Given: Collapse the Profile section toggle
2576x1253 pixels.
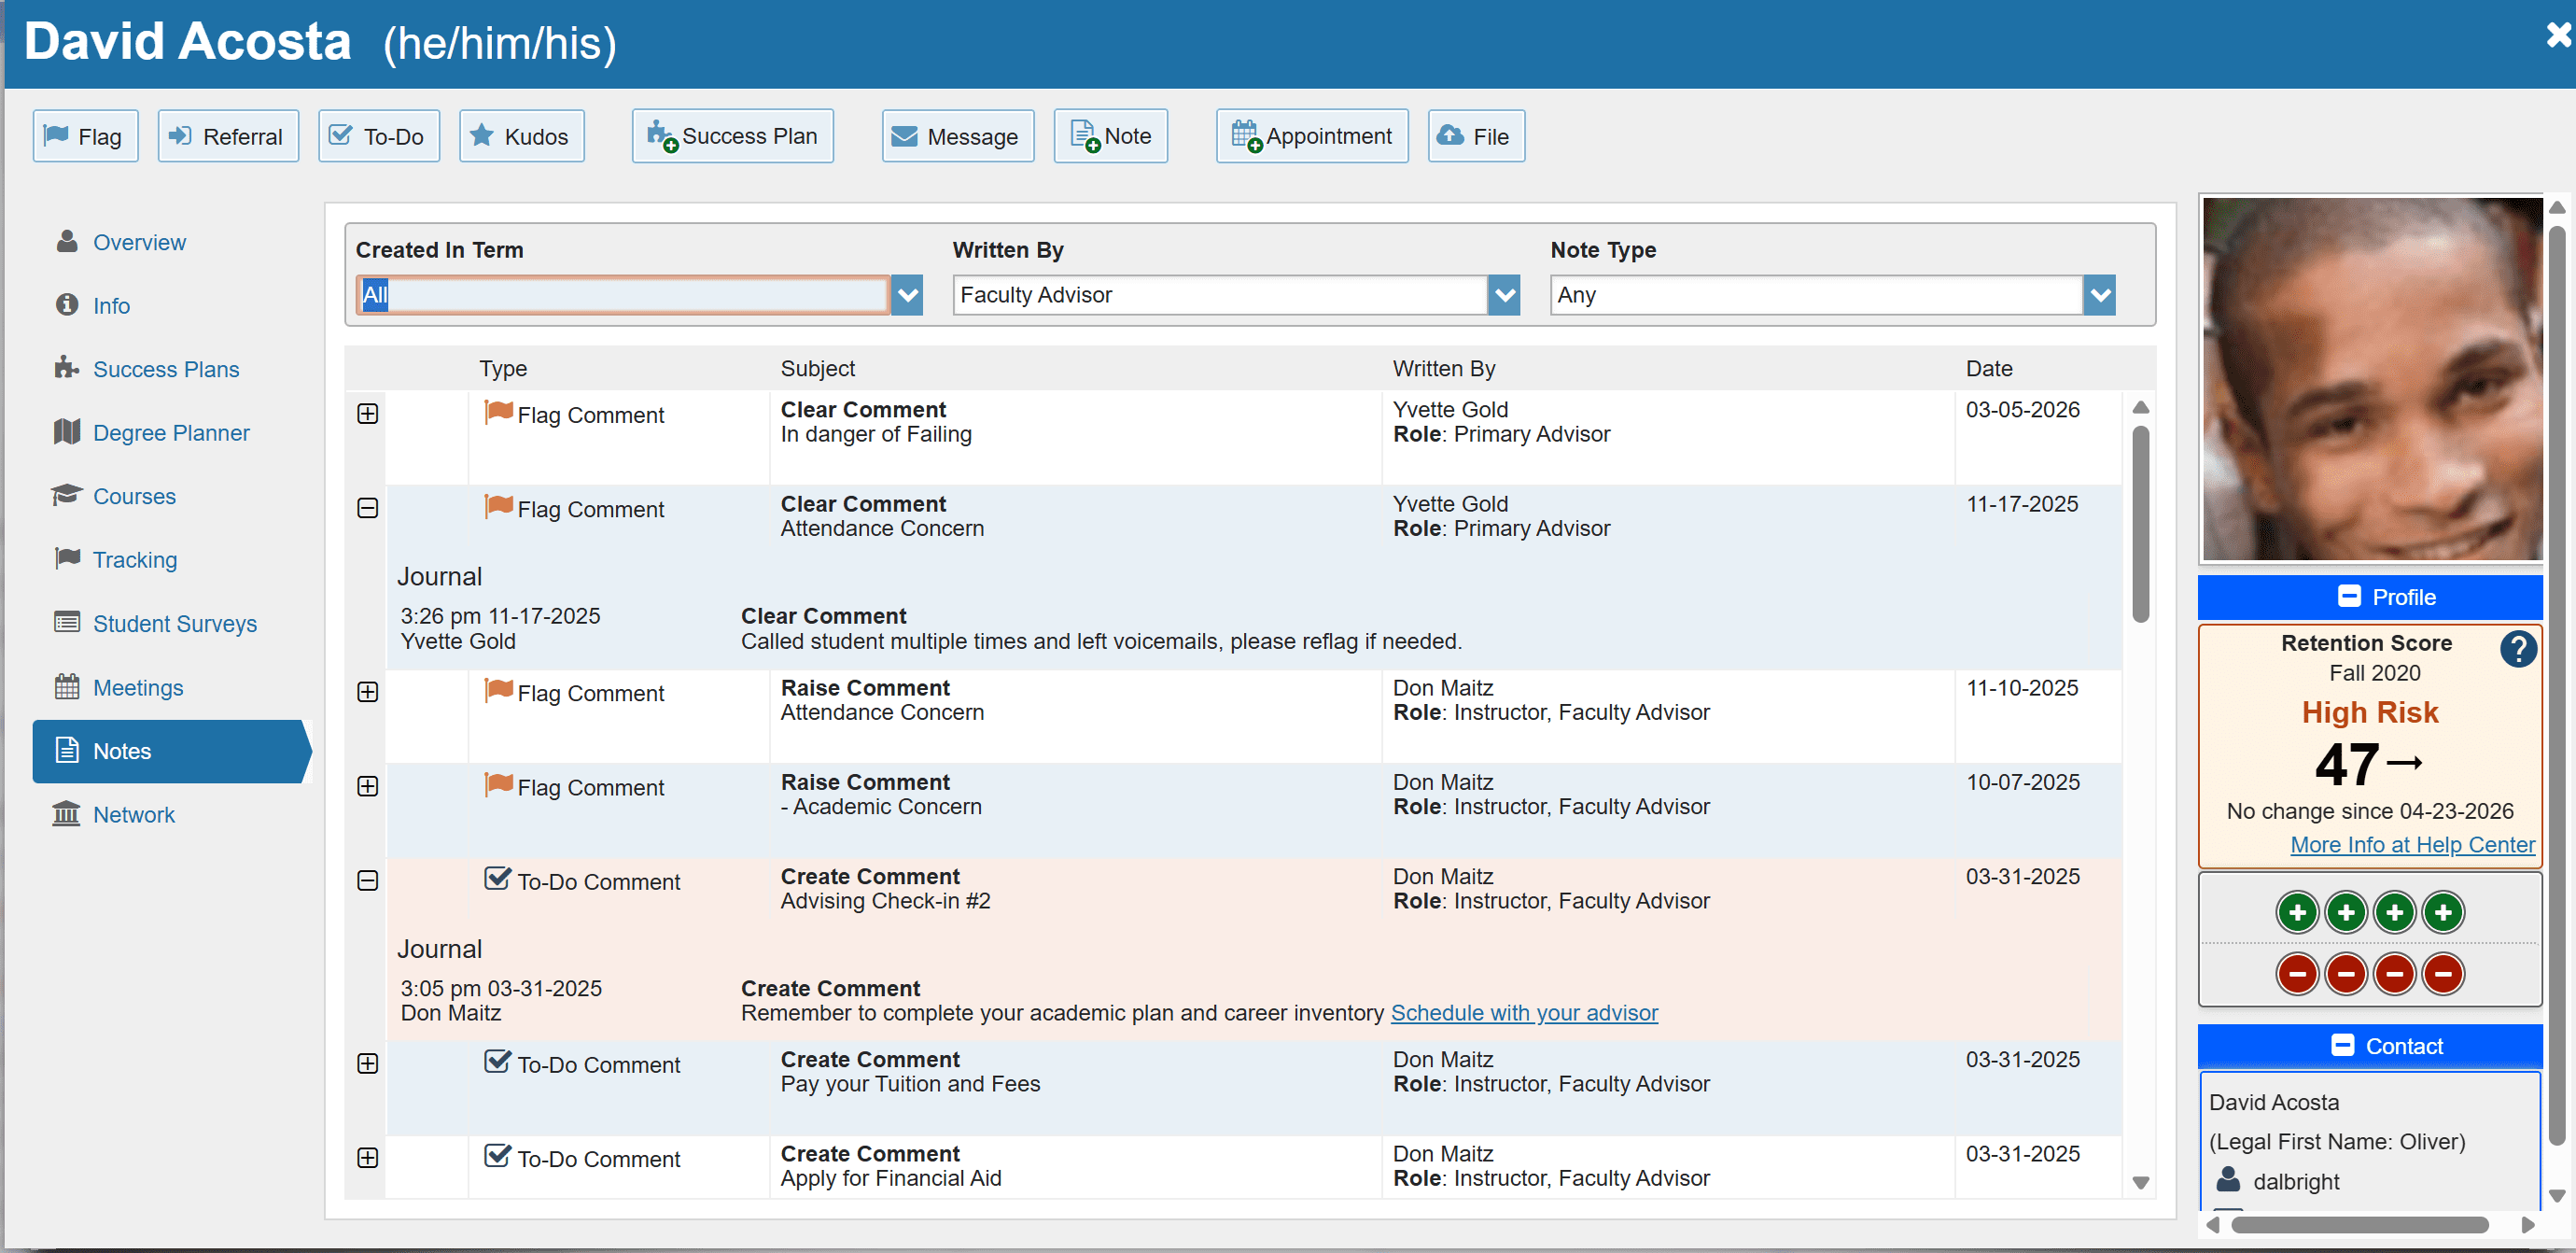Looking at the screenshot, I should (x=2348, y=596).
